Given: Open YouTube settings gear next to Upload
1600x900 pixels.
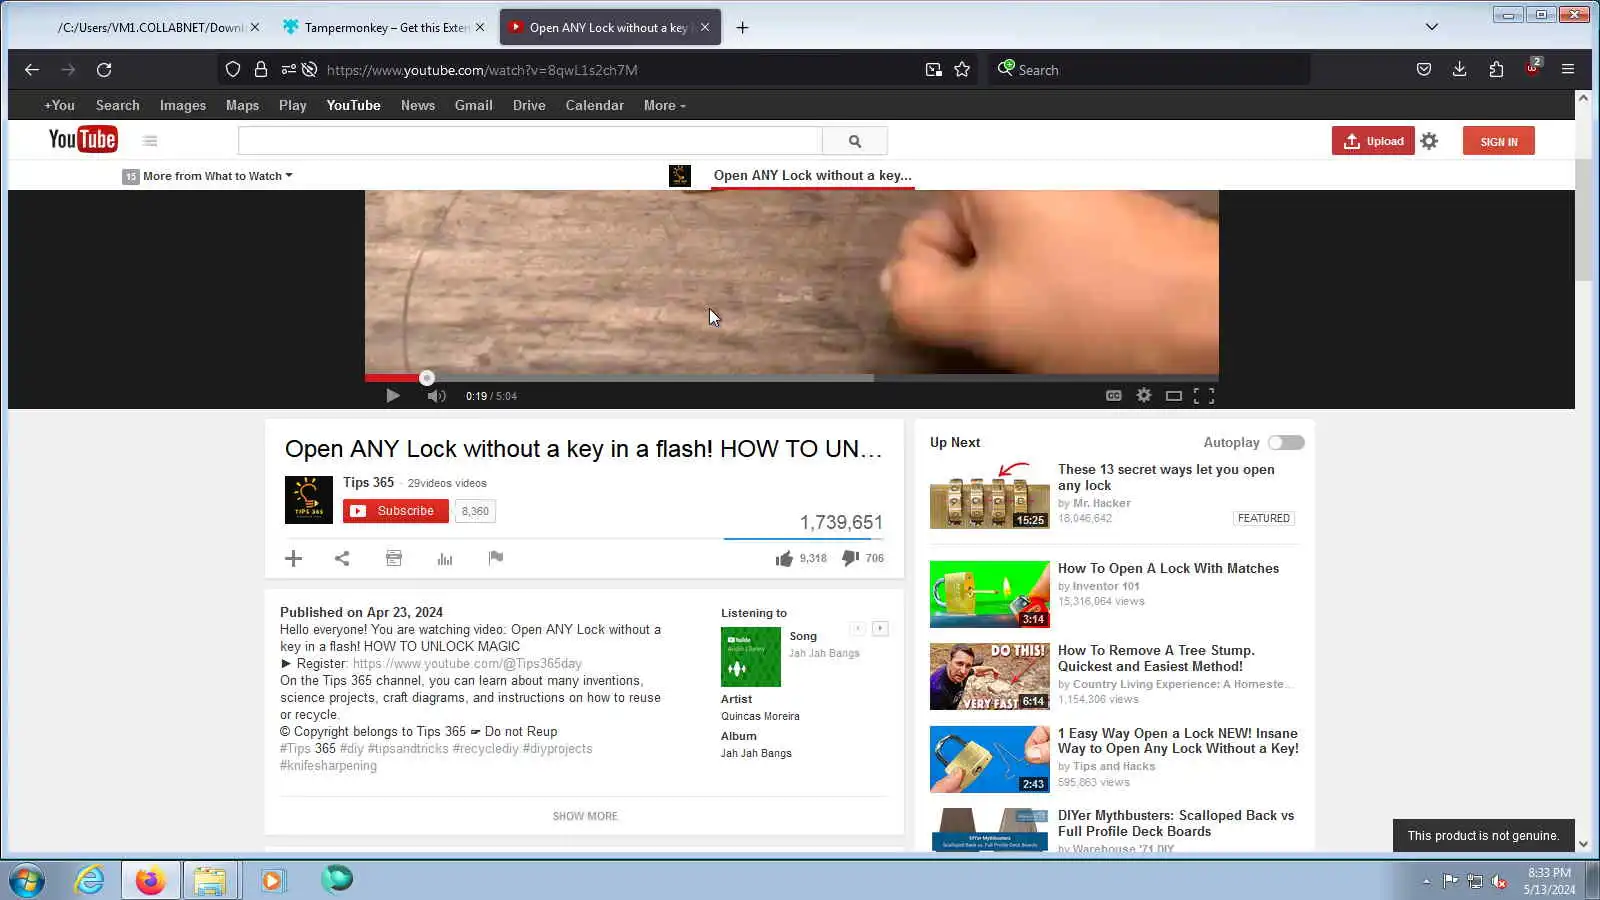Looking at the screenshot, I should 1430,141.
